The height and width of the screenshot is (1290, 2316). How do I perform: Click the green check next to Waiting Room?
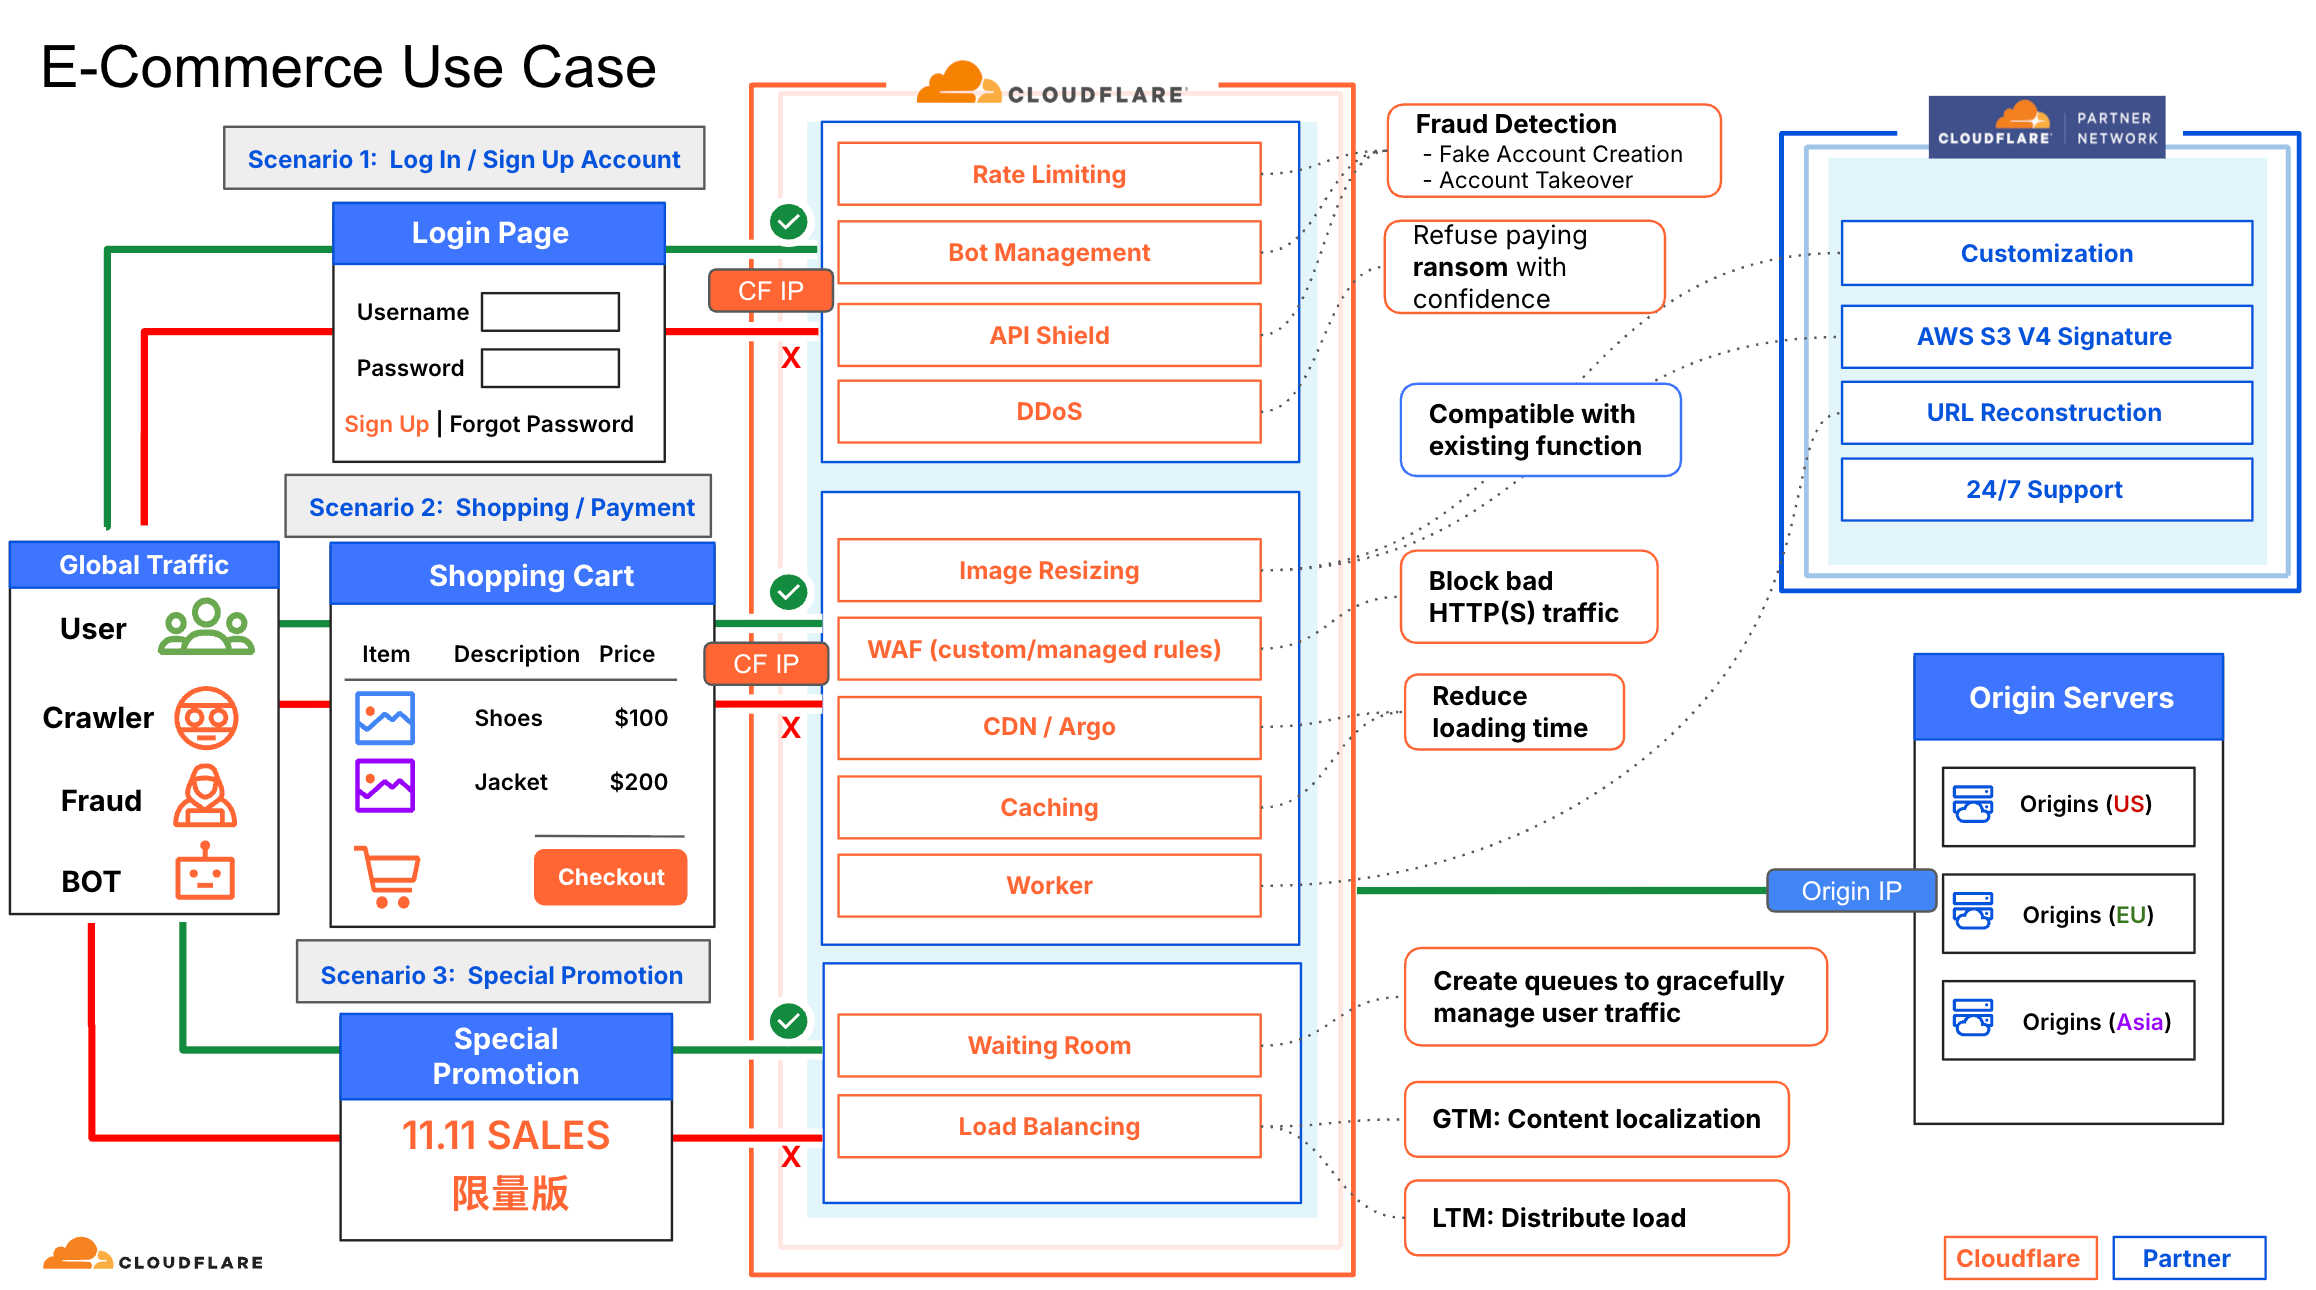[x=789, y=1021]
